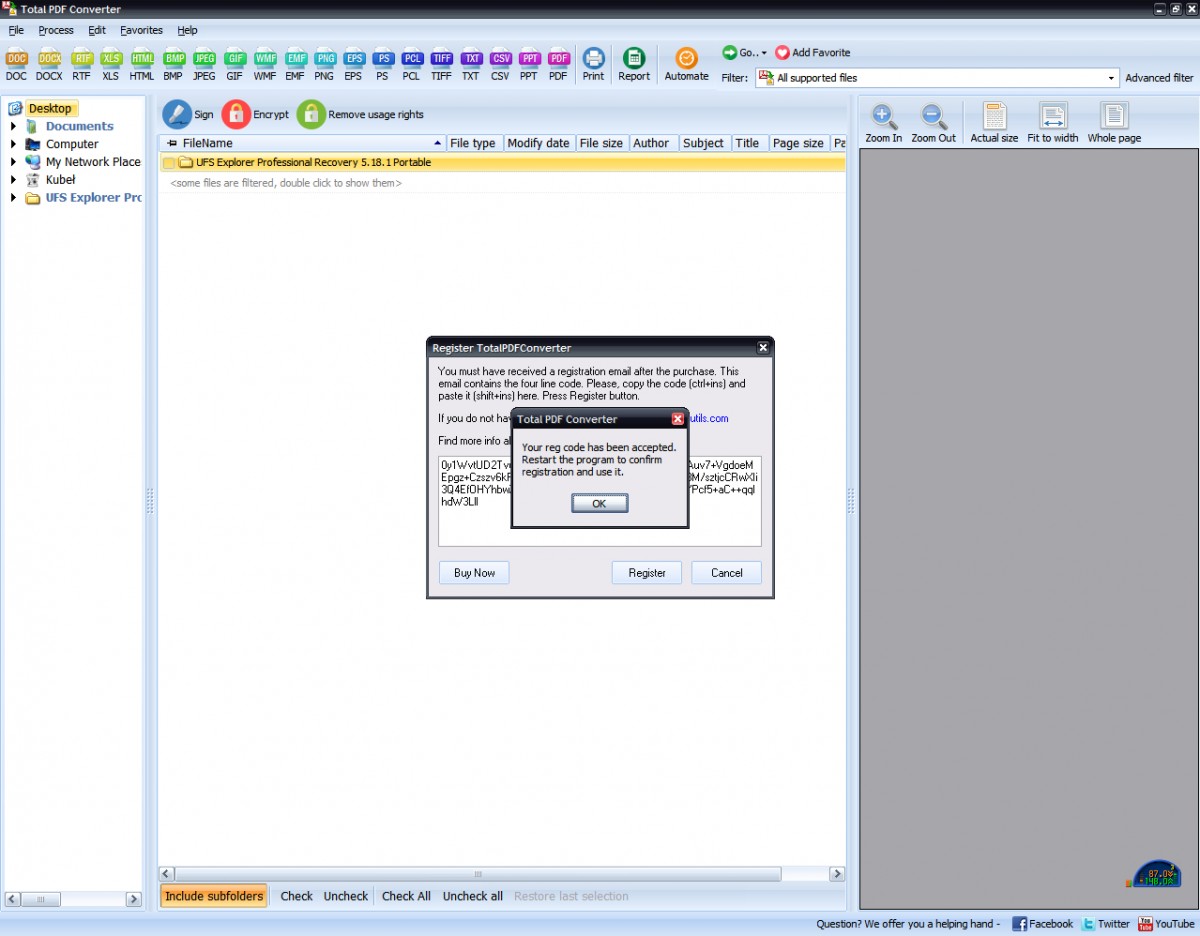1200x936 pixels.
Task: Toggle the Include subfolders button
Action: pyautogui.click(x=214, y=896)
